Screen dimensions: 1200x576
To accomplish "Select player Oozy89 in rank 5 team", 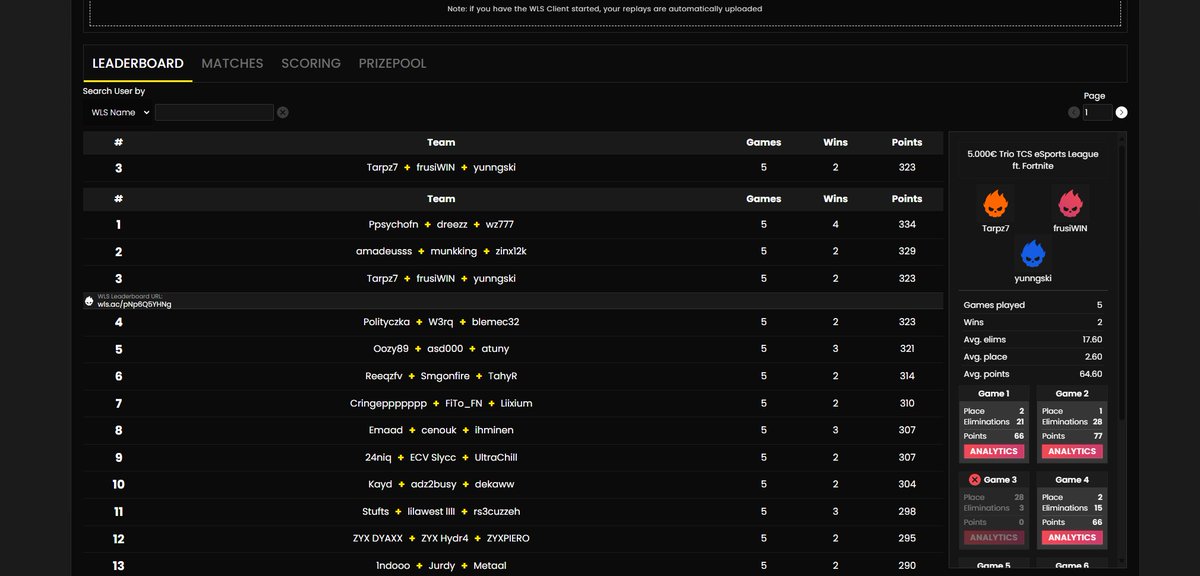I will pos(391,349).
